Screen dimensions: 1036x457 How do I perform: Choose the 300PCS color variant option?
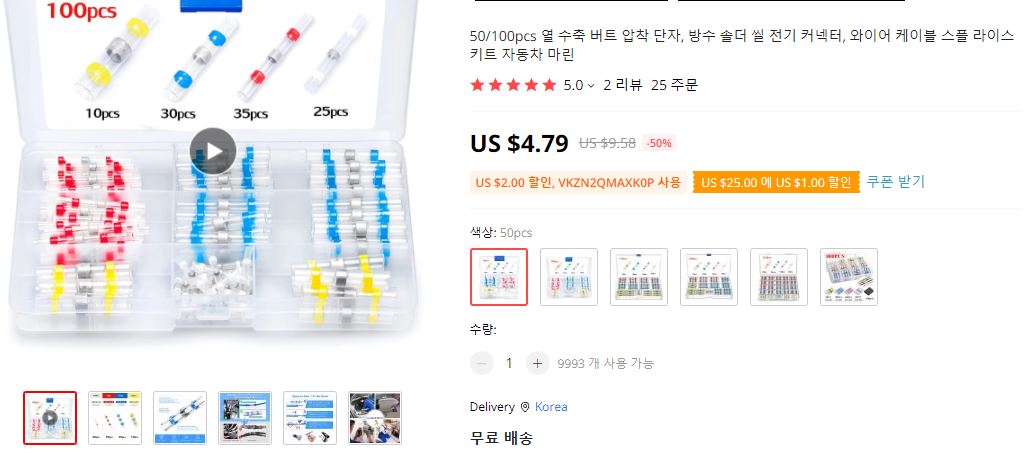849,276
